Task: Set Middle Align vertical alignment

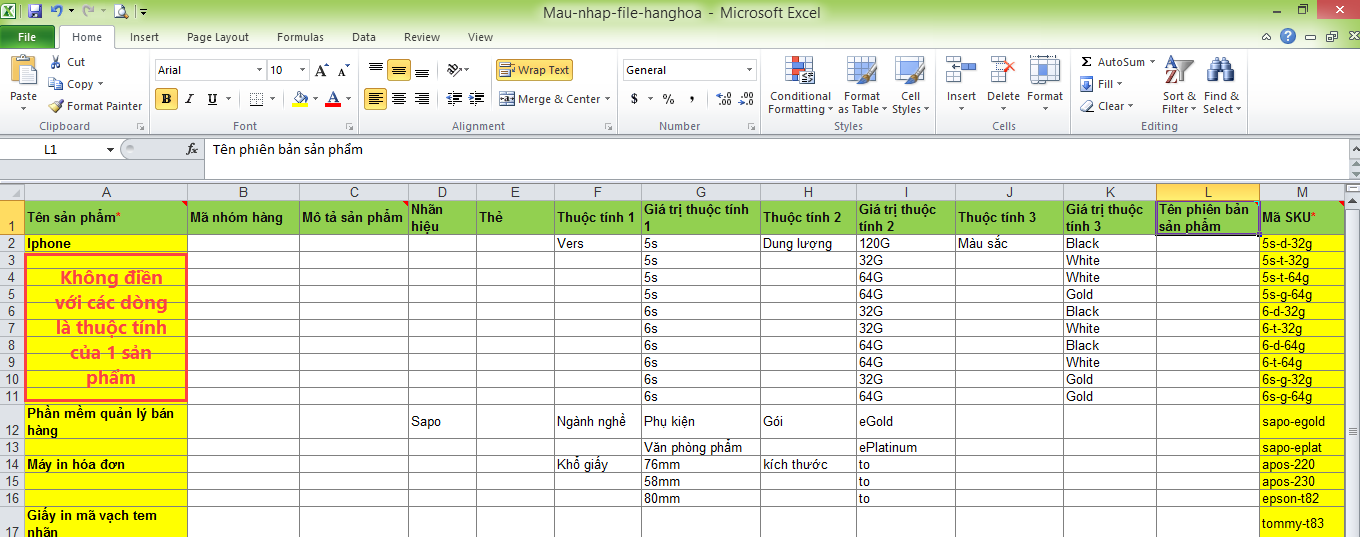Action: click(399, 70)
